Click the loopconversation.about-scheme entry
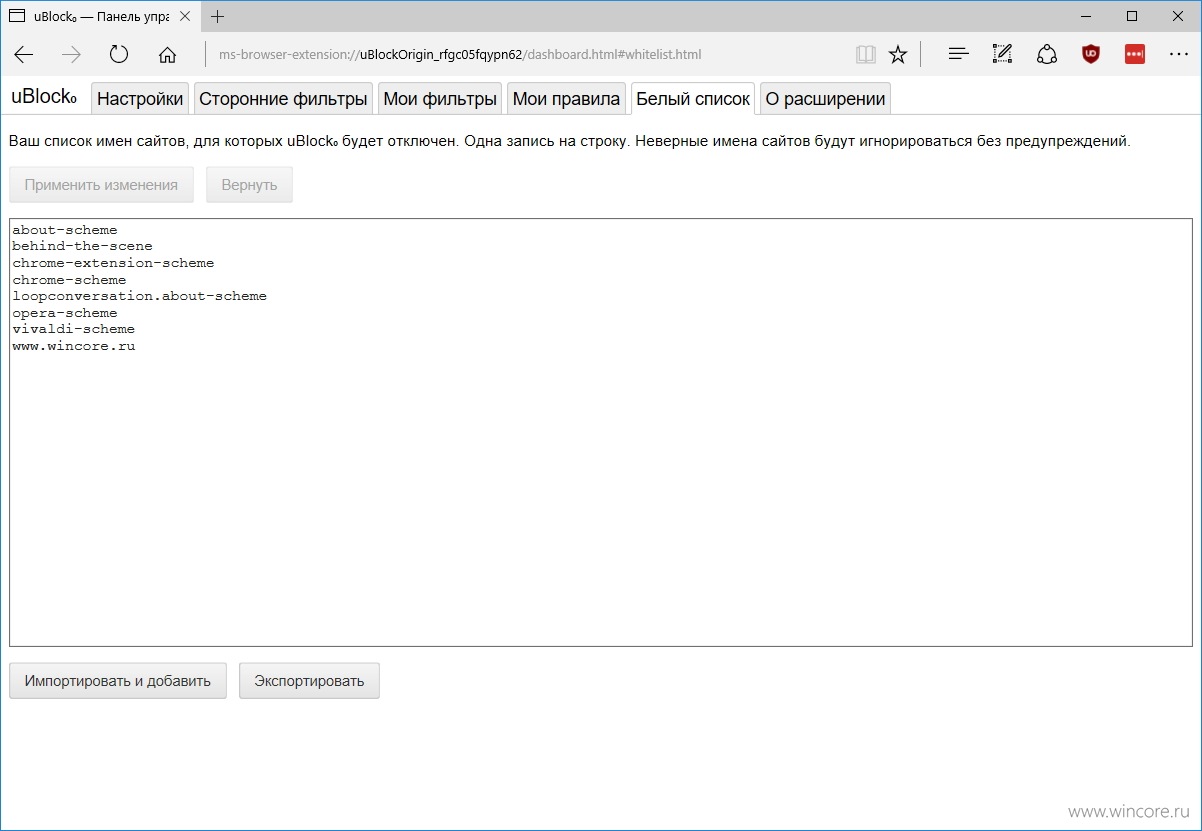The image size is (1202, 831). (139, 296)
